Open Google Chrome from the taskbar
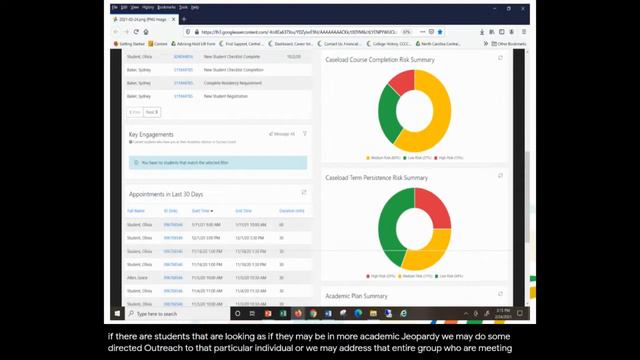Image resolution: width=640 pixels, height=360 pixels. click(x=313, y=313)
